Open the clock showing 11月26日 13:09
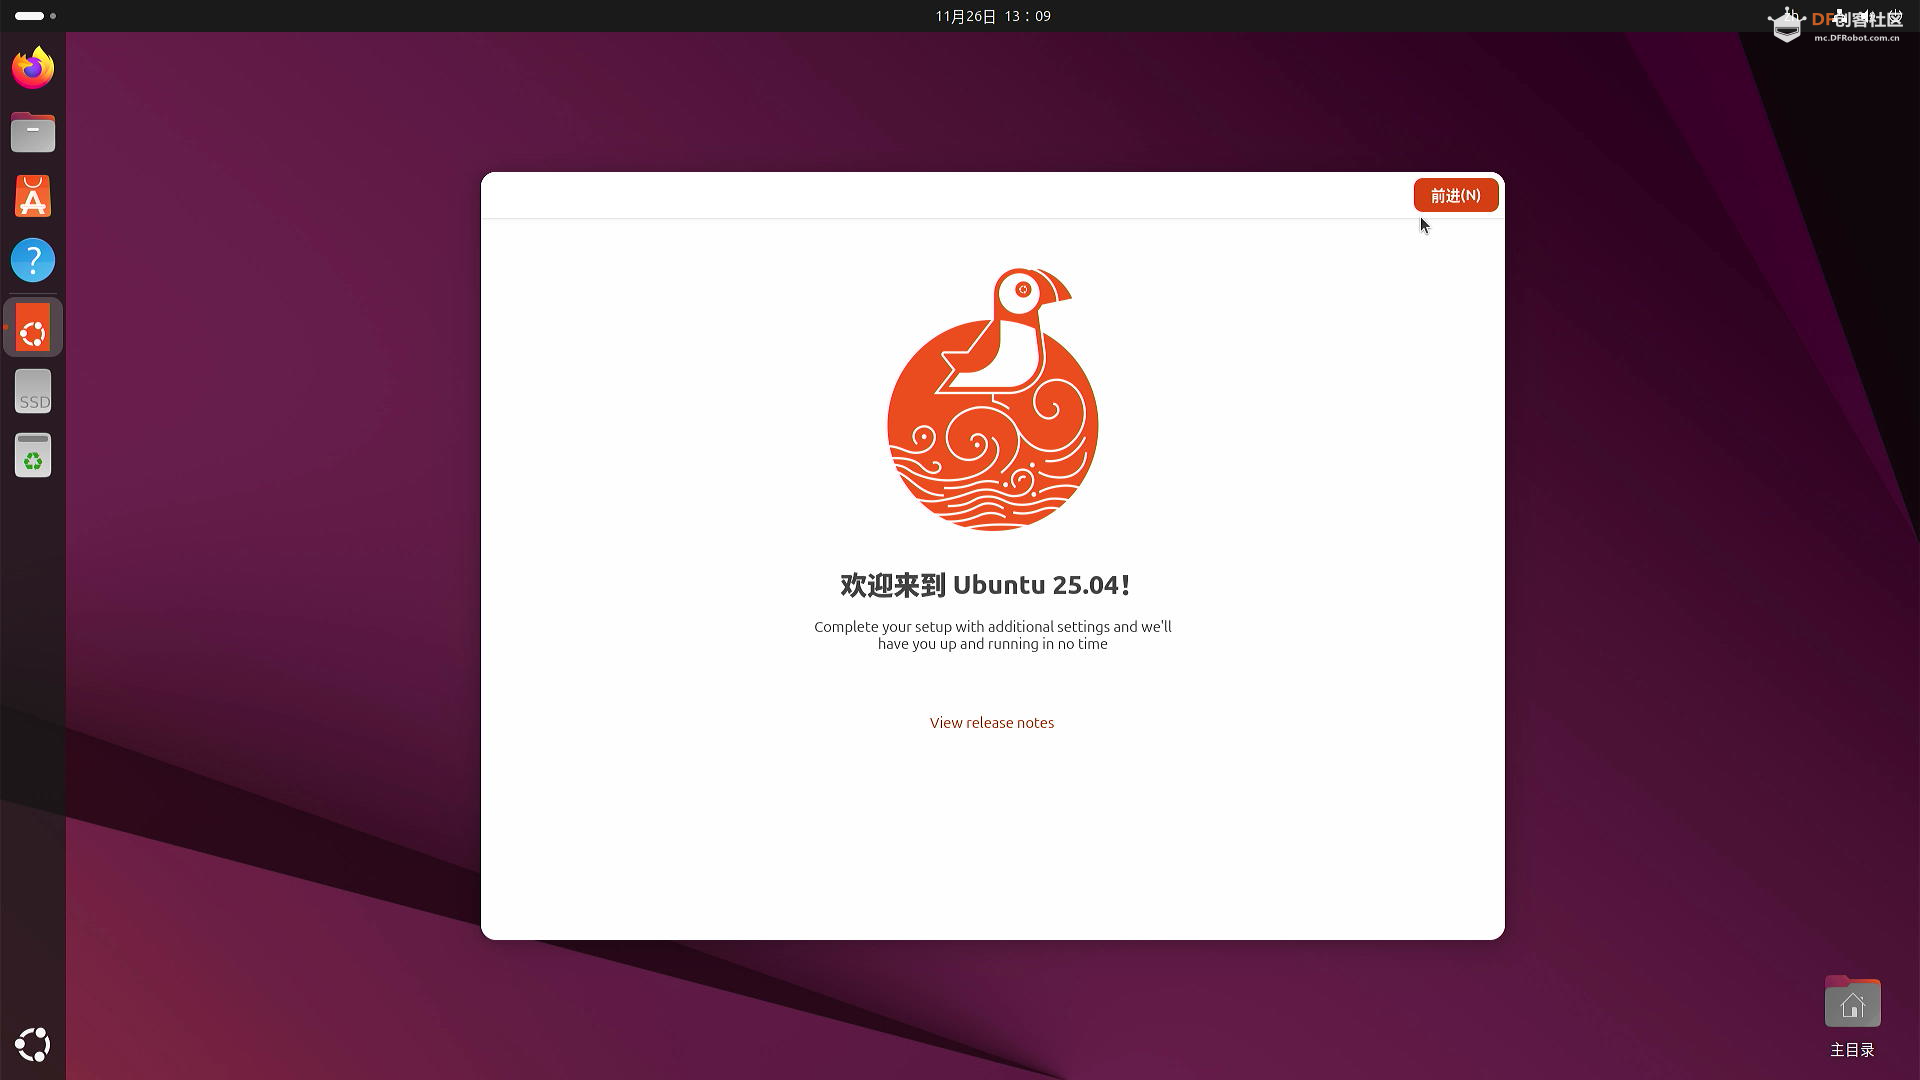The image size is (1920, 1080). [993, 16]
